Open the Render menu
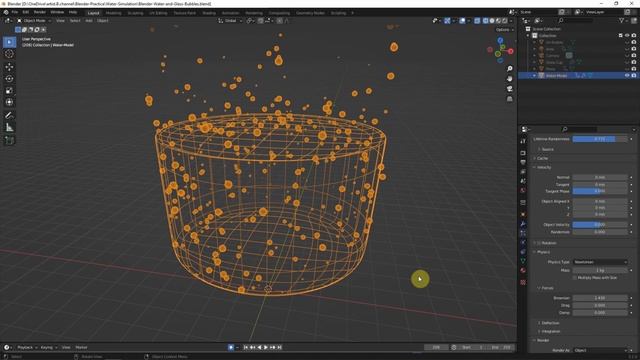Image resolution: width=640 pixels, height=360 pixels. 40,12
